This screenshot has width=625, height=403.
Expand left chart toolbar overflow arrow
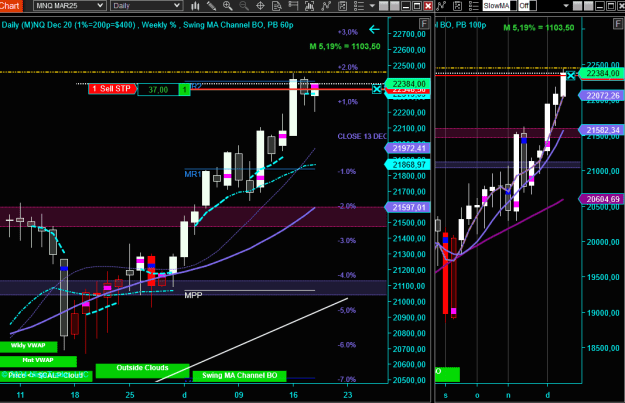372,6
